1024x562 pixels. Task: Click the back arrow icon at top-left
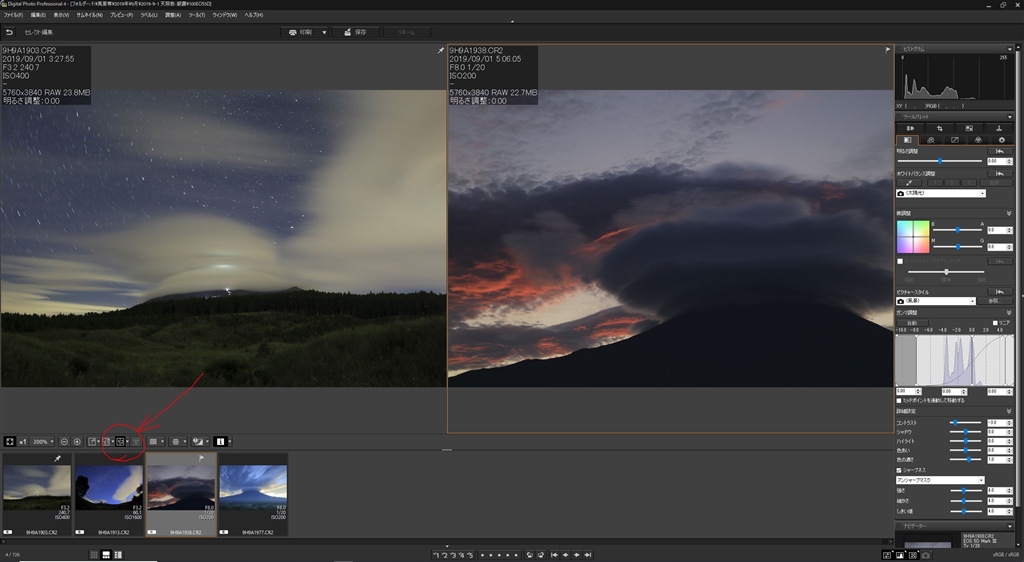(9, 32)
